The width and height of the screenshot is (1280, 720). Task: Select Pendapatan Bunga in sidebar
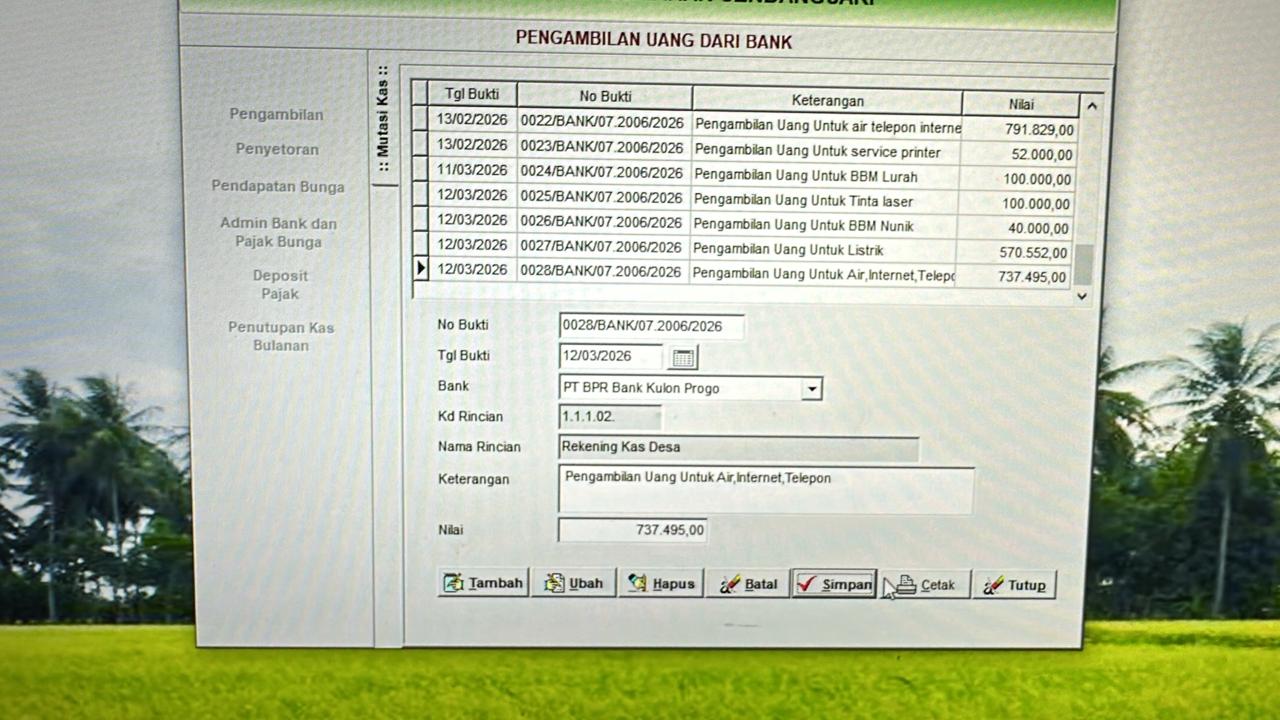click(278, 186)
